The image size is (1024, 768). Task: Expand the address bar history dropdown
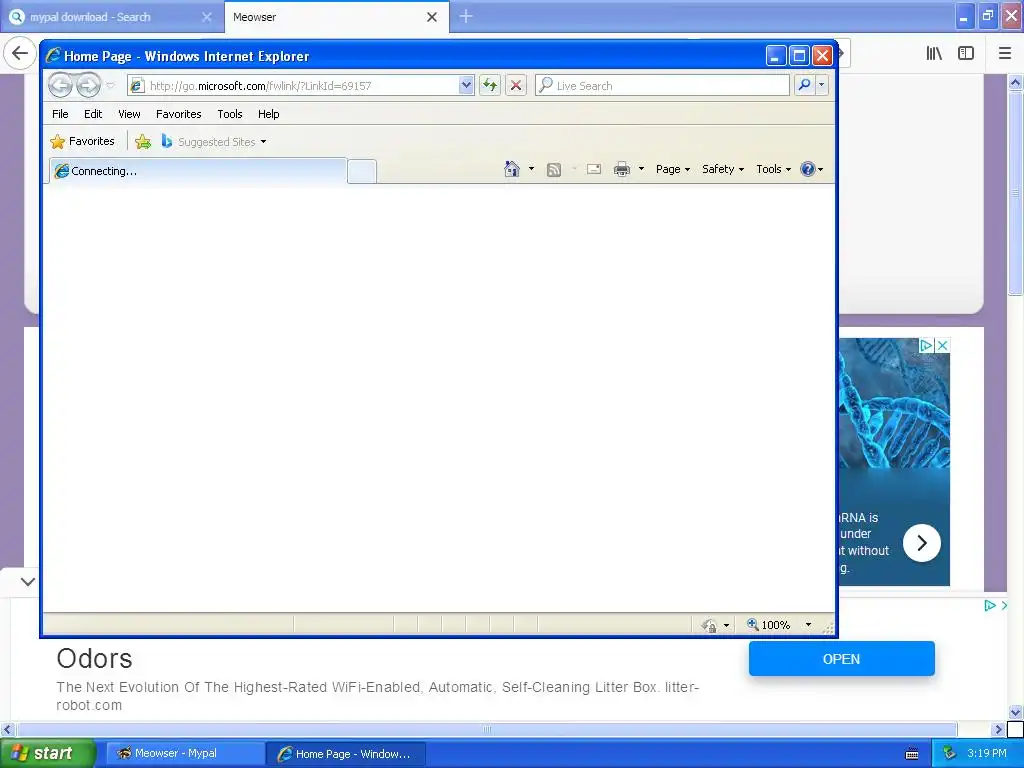coord(466,86)
